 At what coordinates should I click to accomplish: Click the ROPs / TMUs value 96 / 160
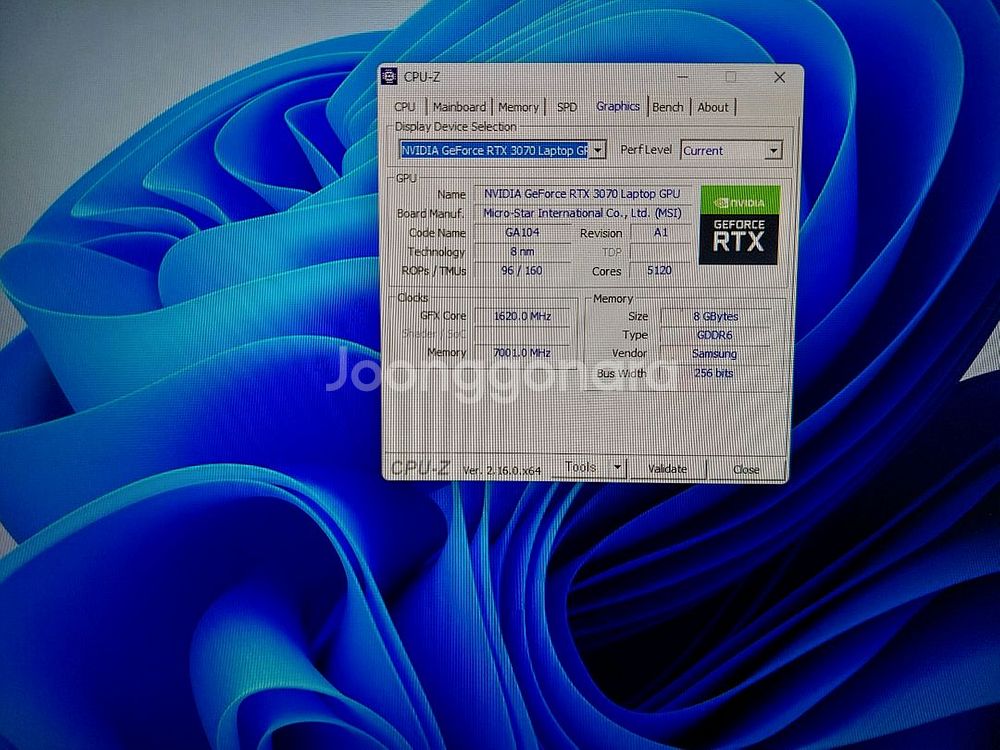pos(522,270)
